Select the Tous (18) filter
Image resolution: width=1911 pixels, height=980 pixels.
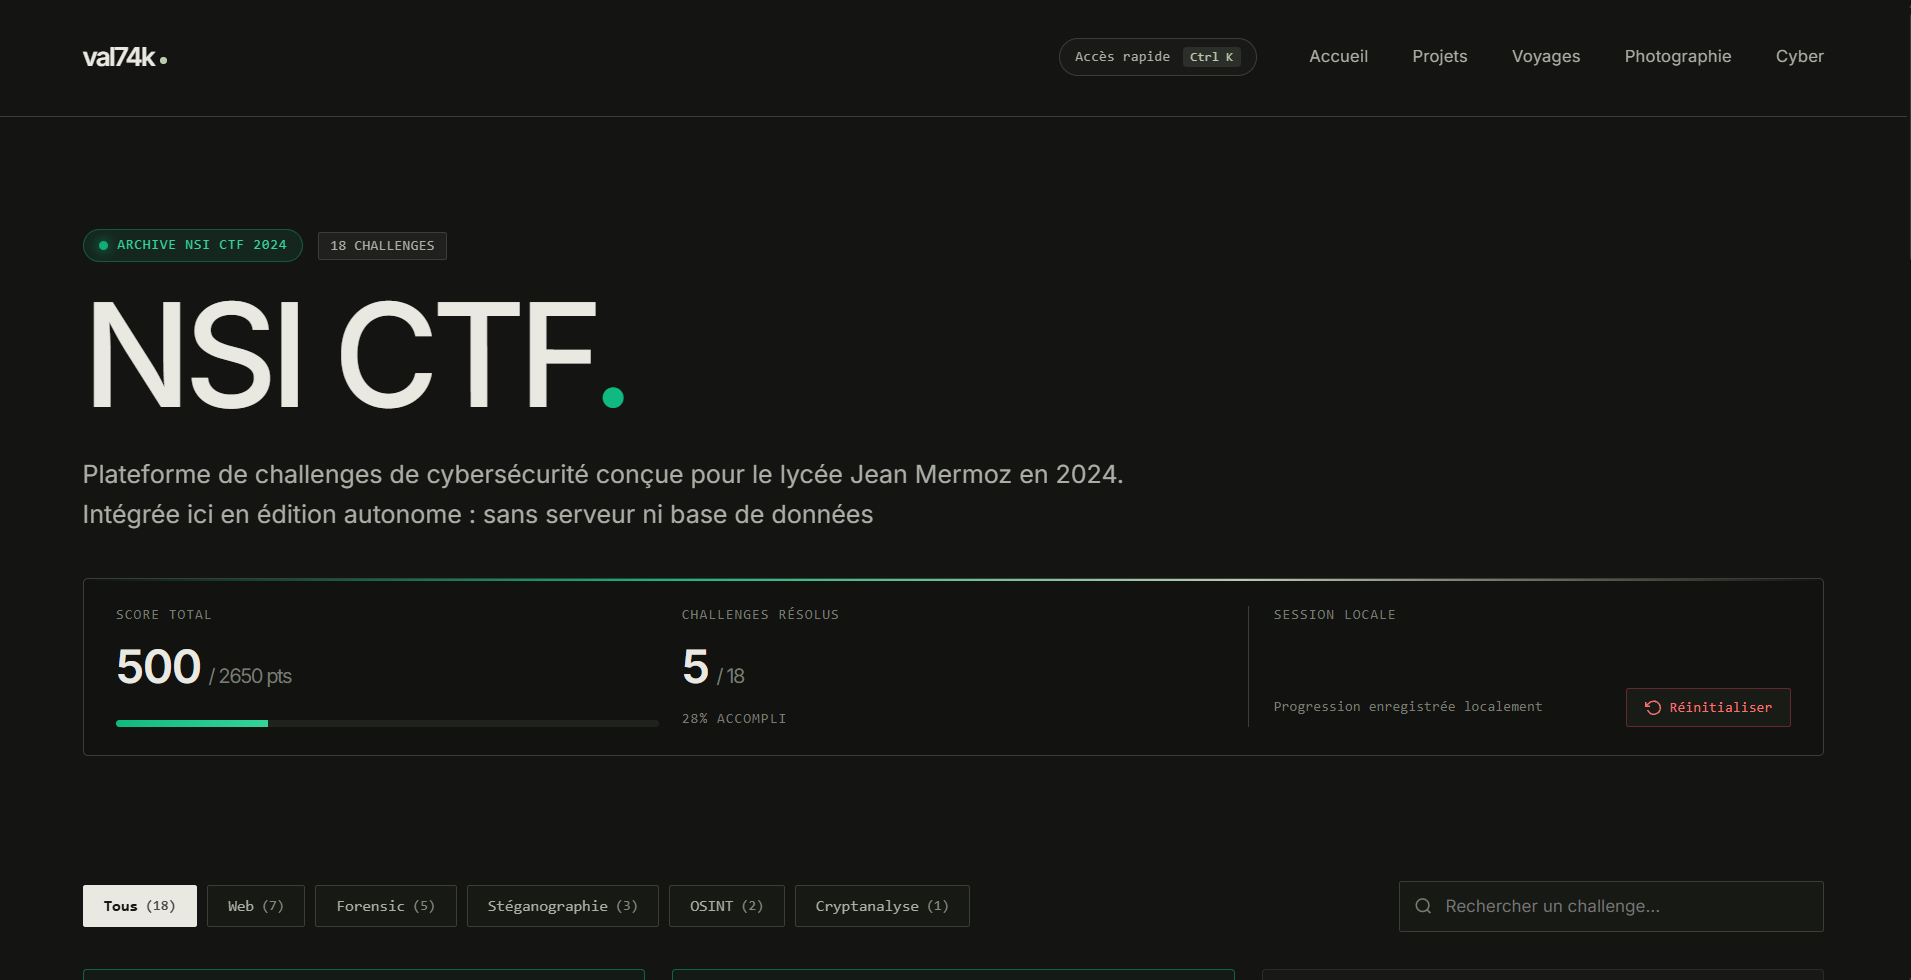tap(139, 906)
